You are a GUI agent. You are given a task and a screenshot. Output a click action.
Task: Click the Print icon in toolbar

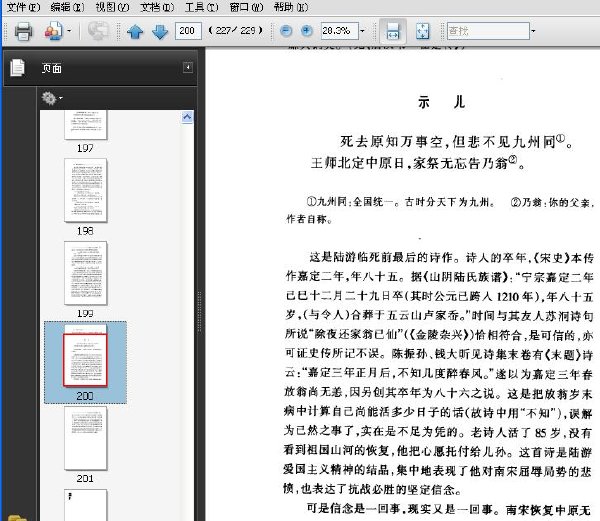pyautogui.click(x=23, y=31)
